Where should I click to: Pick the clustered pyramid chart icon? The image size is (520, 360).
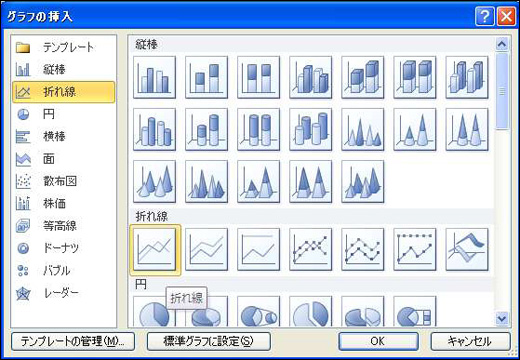pyautogui.click(x=206, y=181)
